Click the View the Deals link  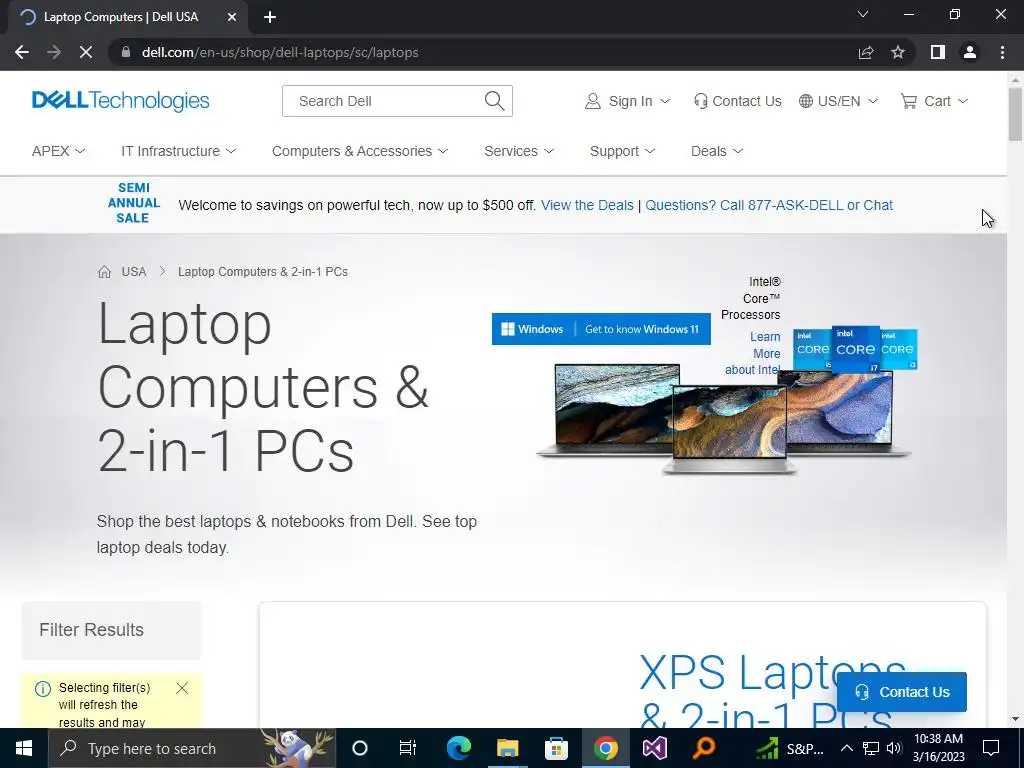pos(587,205)
